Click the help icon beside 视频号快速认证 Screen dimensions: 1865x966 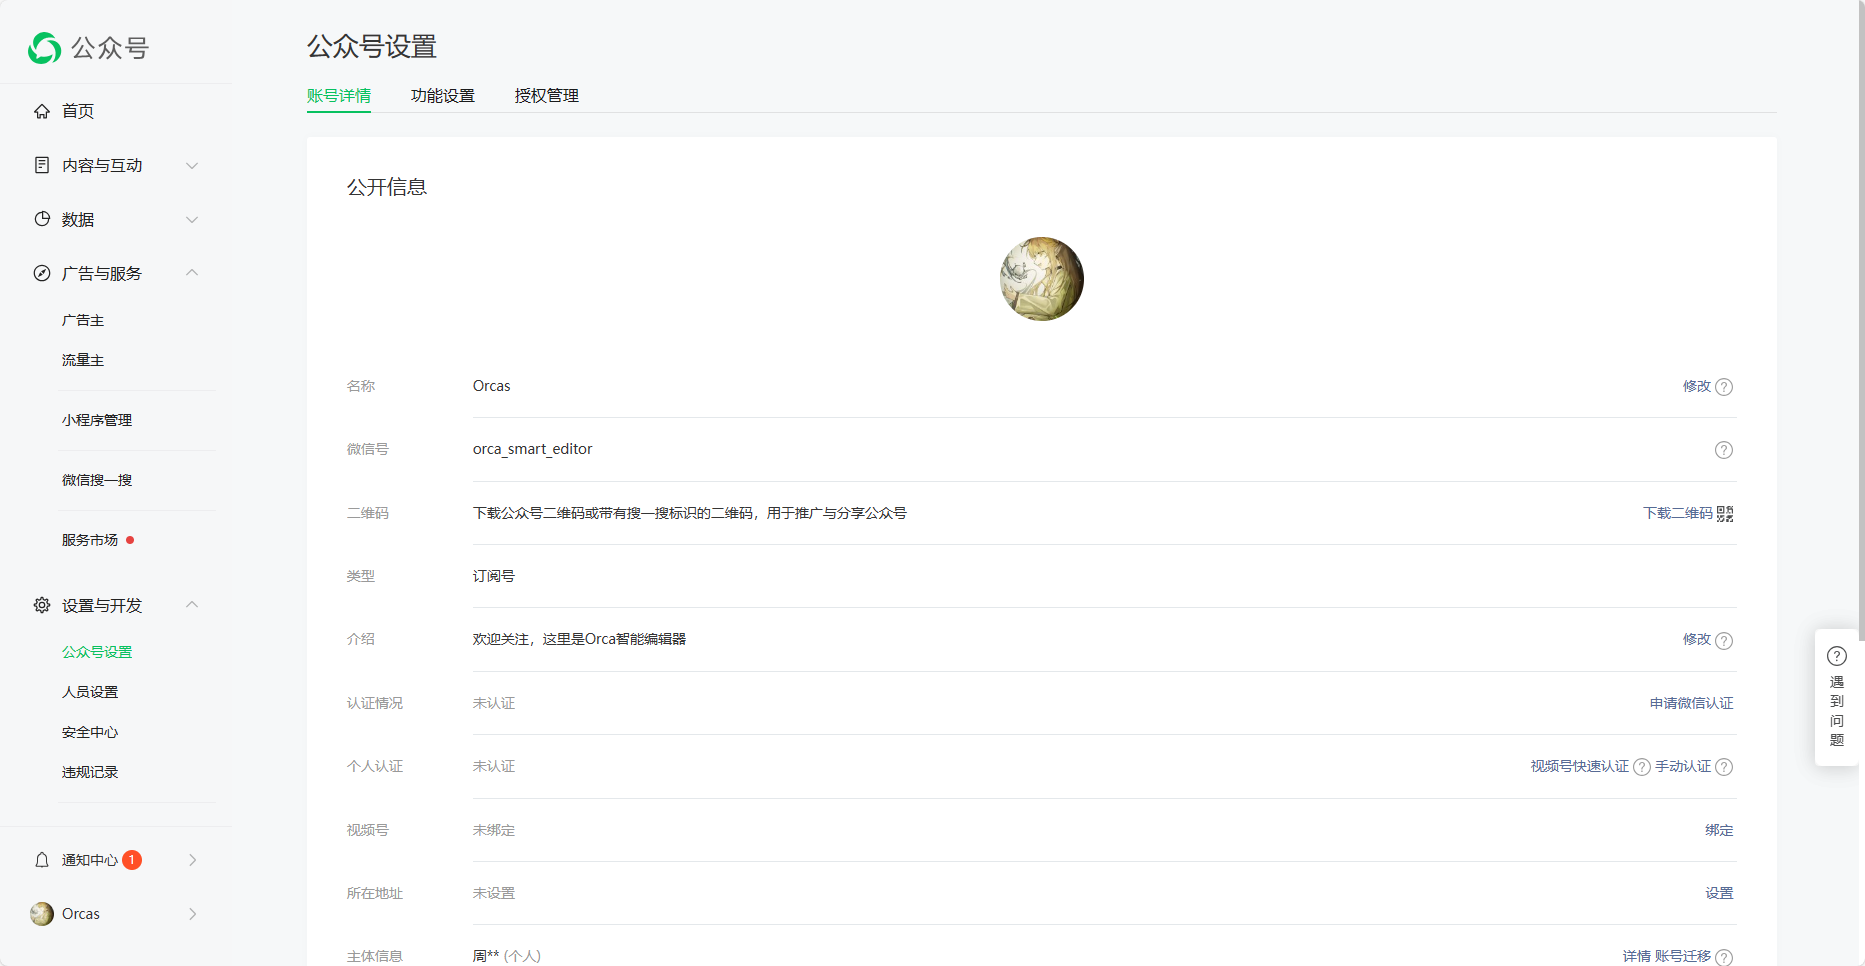[x=1641, y=767]
